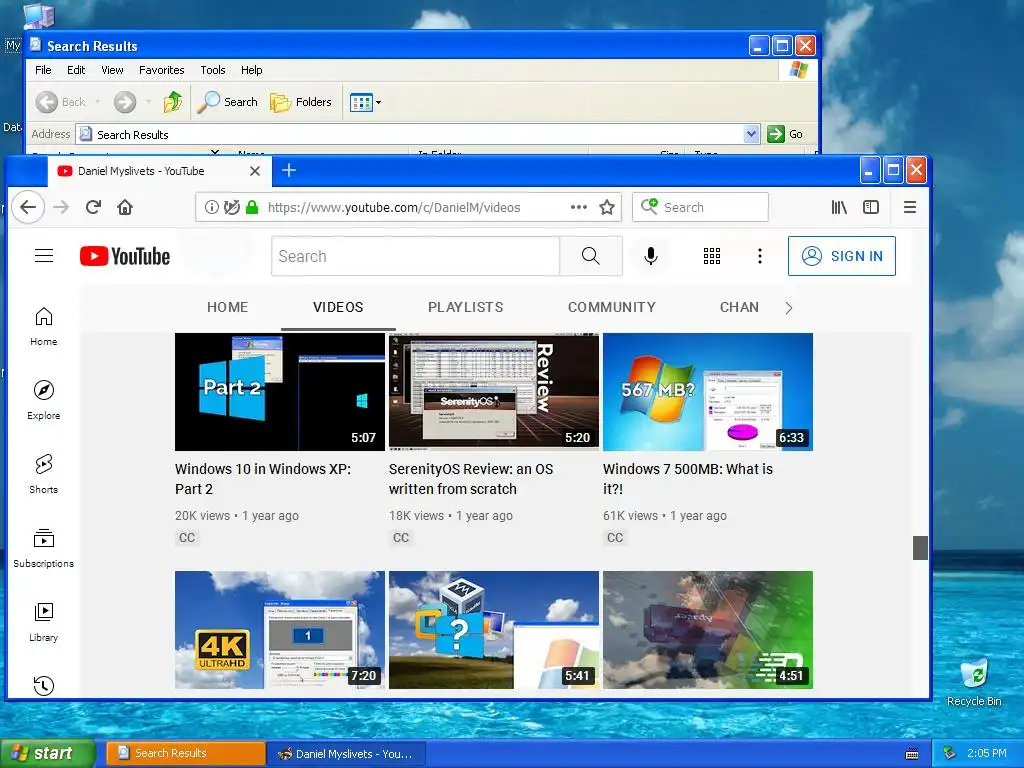The width and height of the screenshot is (1024, 768).
Task: Go to the Firefox home page
Action: pyautogui.click(x=125, y=207)
